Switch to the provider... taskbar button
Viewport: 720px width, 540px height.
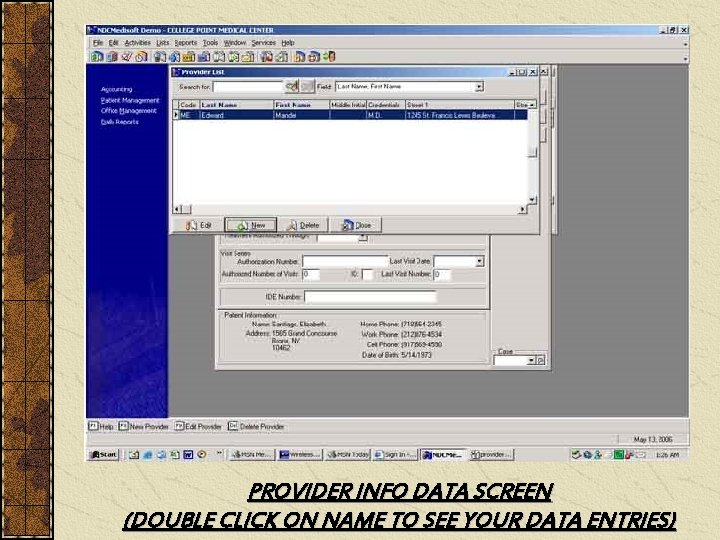click(491, 455)
